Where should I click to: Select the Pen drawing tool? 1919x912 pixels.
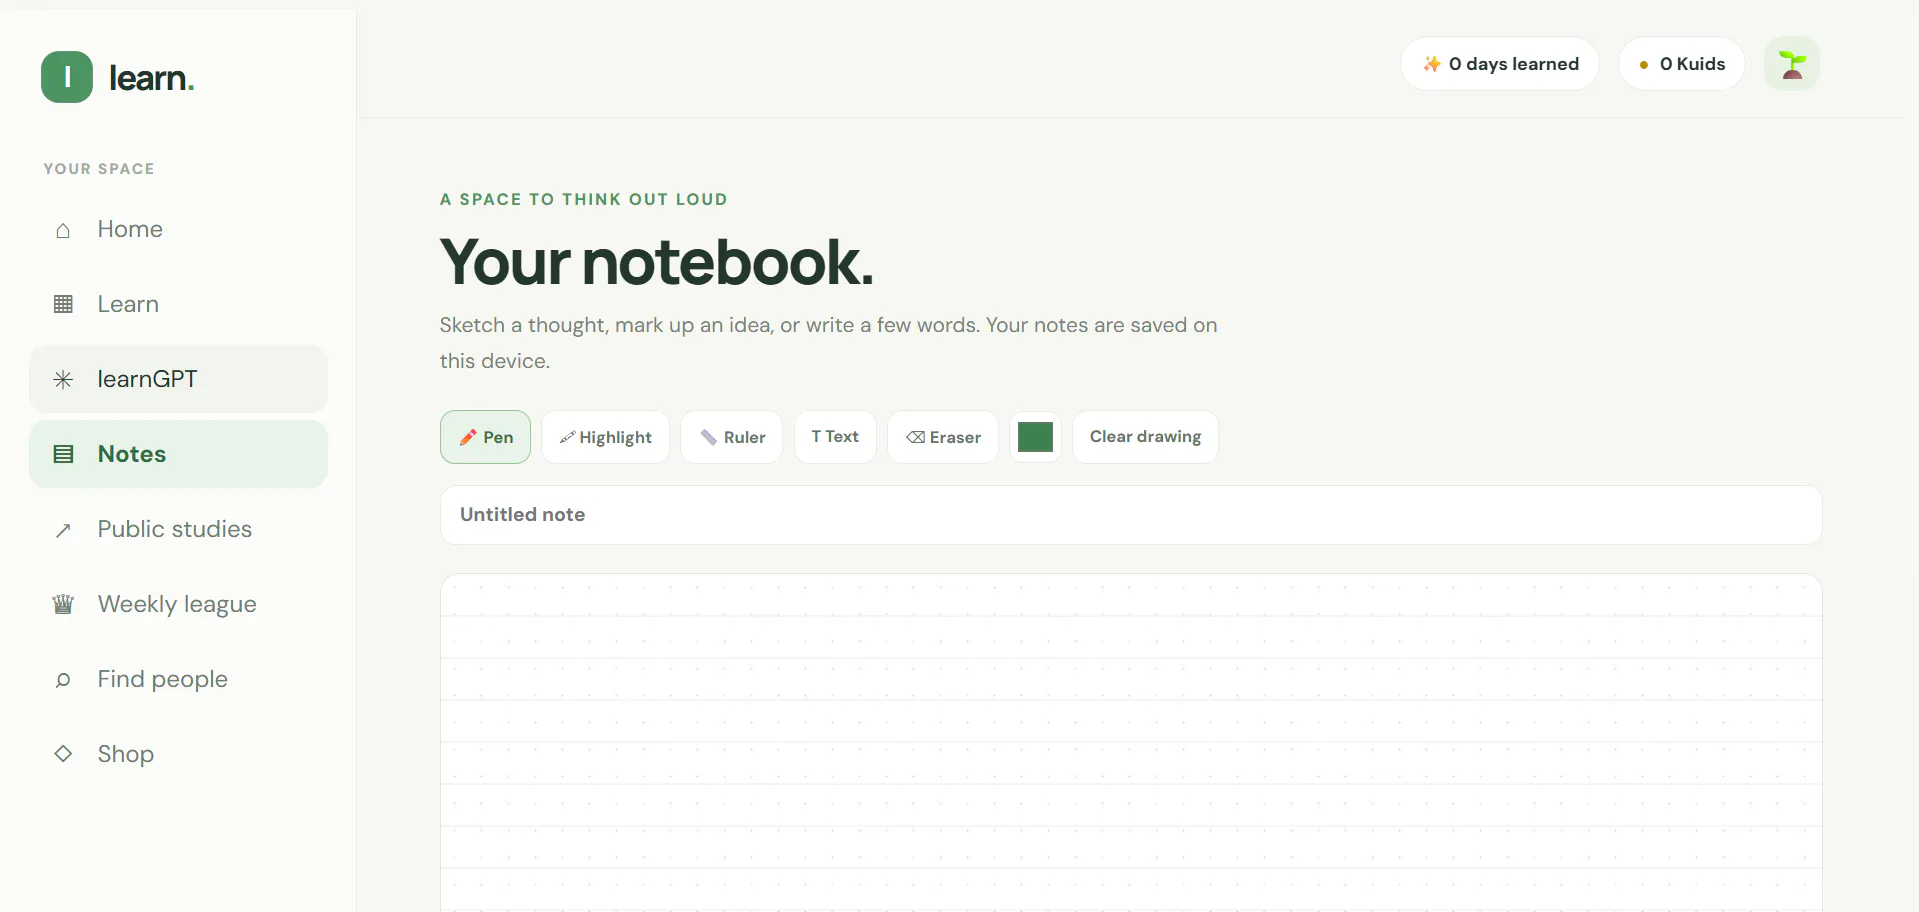coord(485,437)
